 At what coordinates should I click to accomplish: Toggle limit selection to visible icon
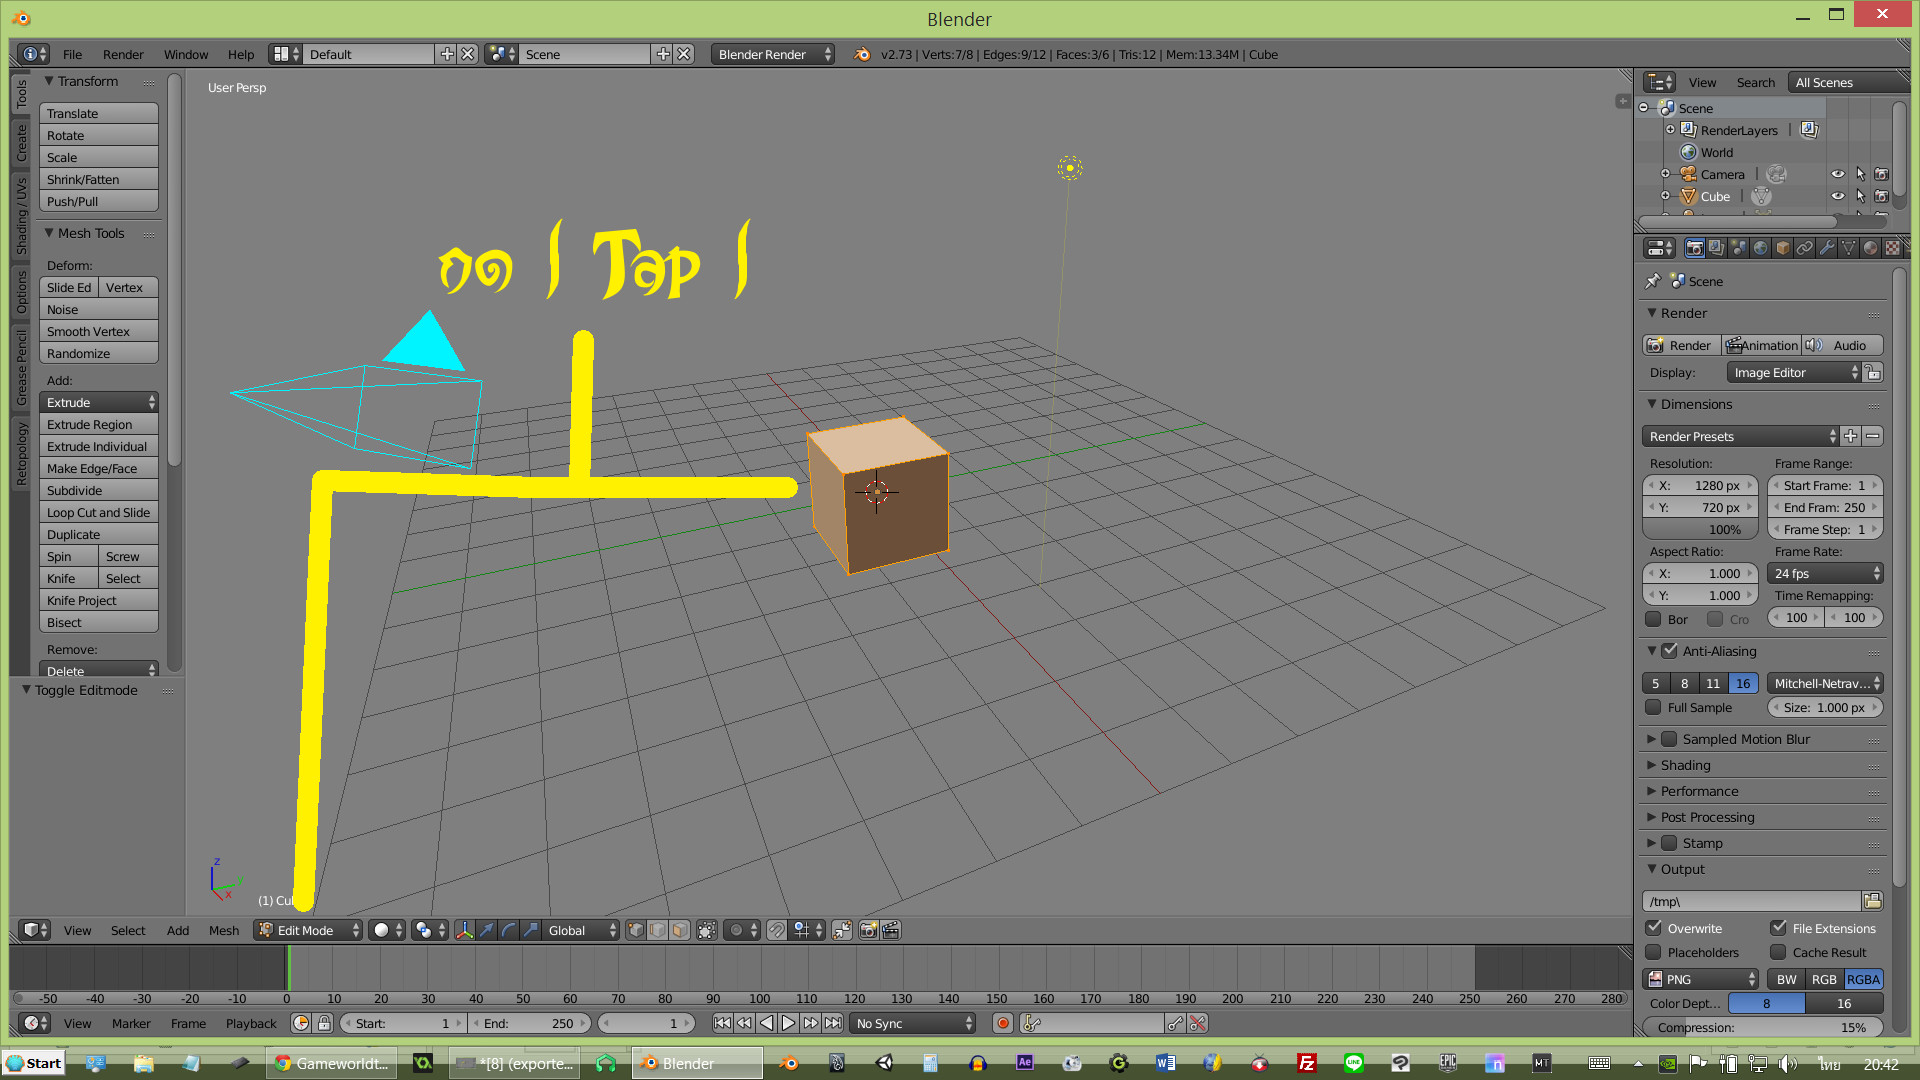click(707, 931)
